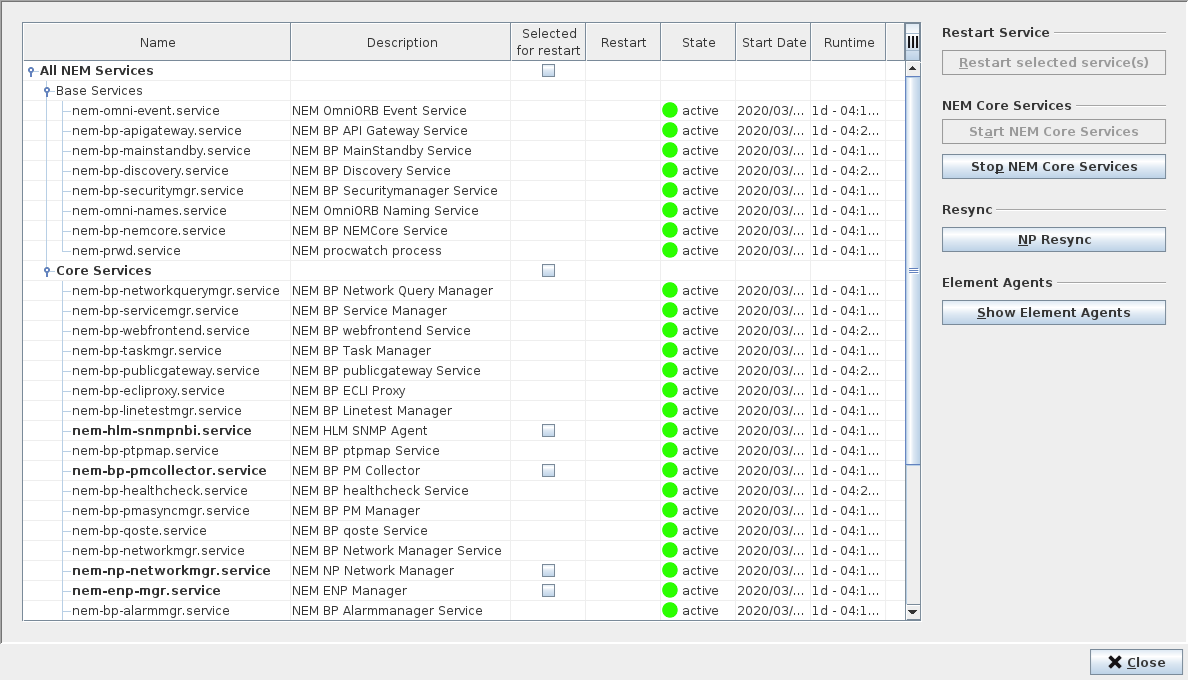This screenshot has height=680, width=1188.
Task: Select nem-bp-pmcollector.service for restart
Action: click(x=548, y=471)
